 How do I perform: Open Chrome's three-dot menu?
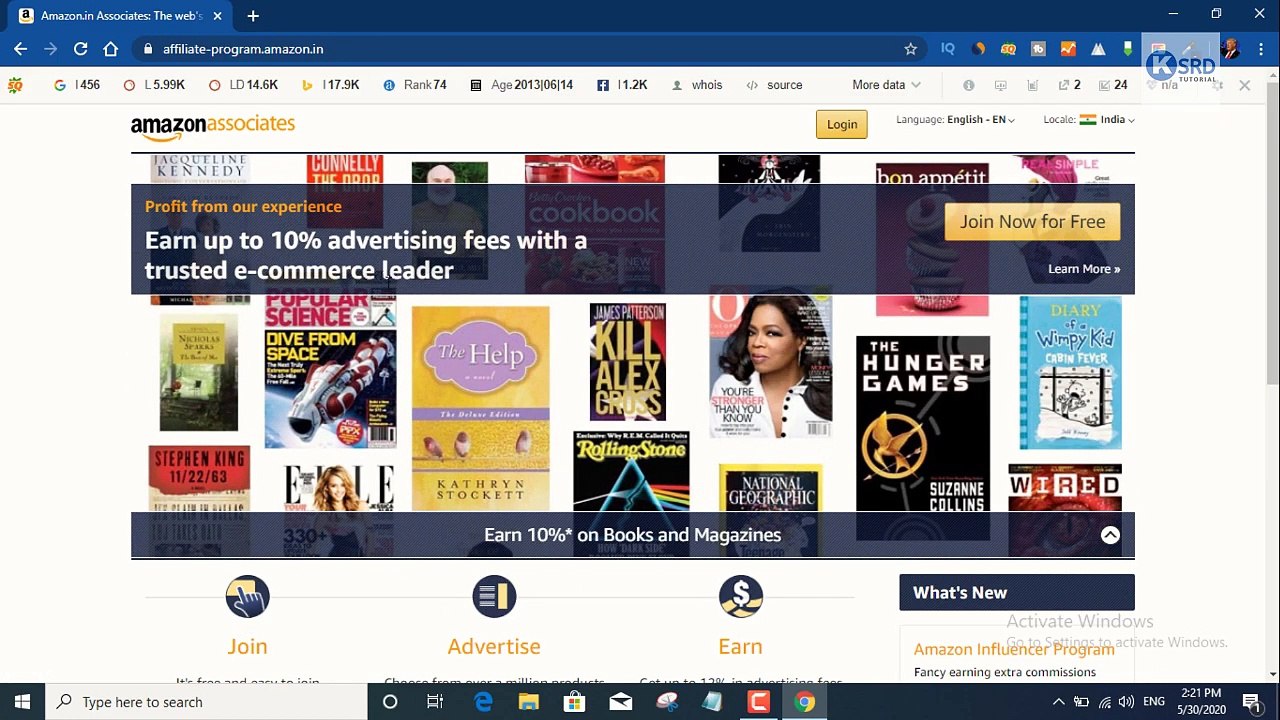pos(1260,49)
